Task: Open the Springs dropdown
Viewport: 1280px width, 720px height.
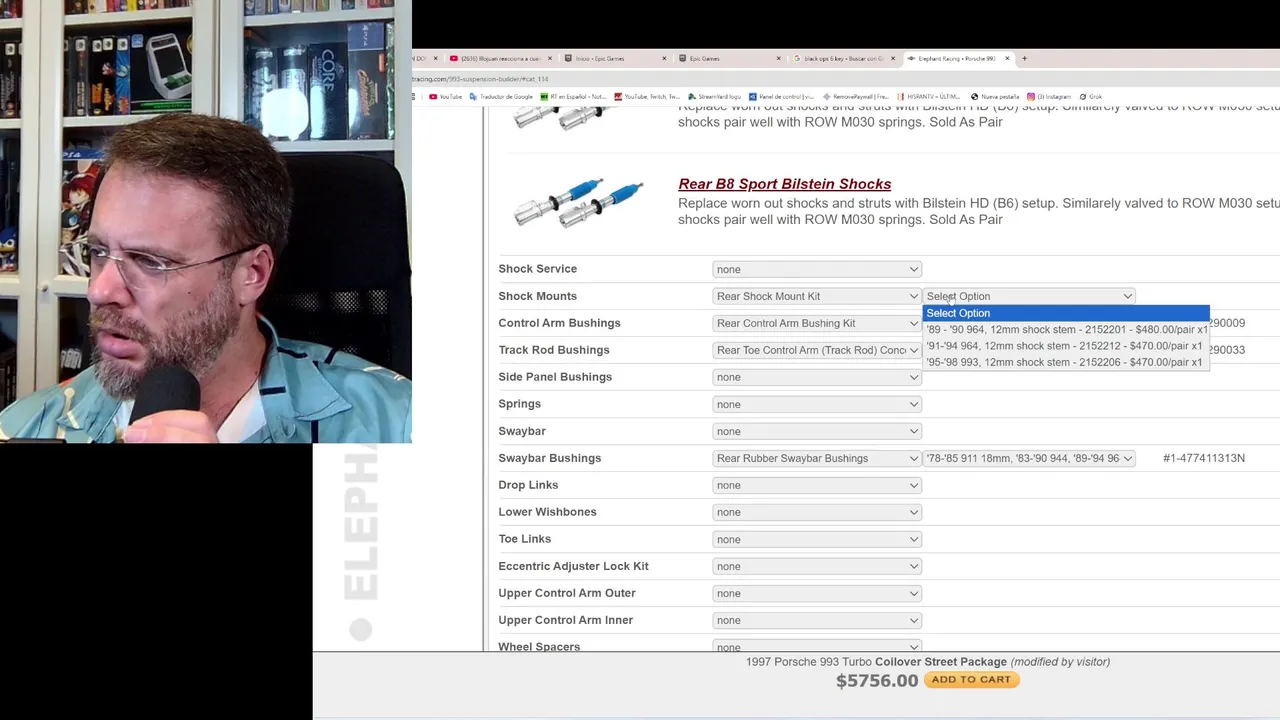Action: [816, 404]
